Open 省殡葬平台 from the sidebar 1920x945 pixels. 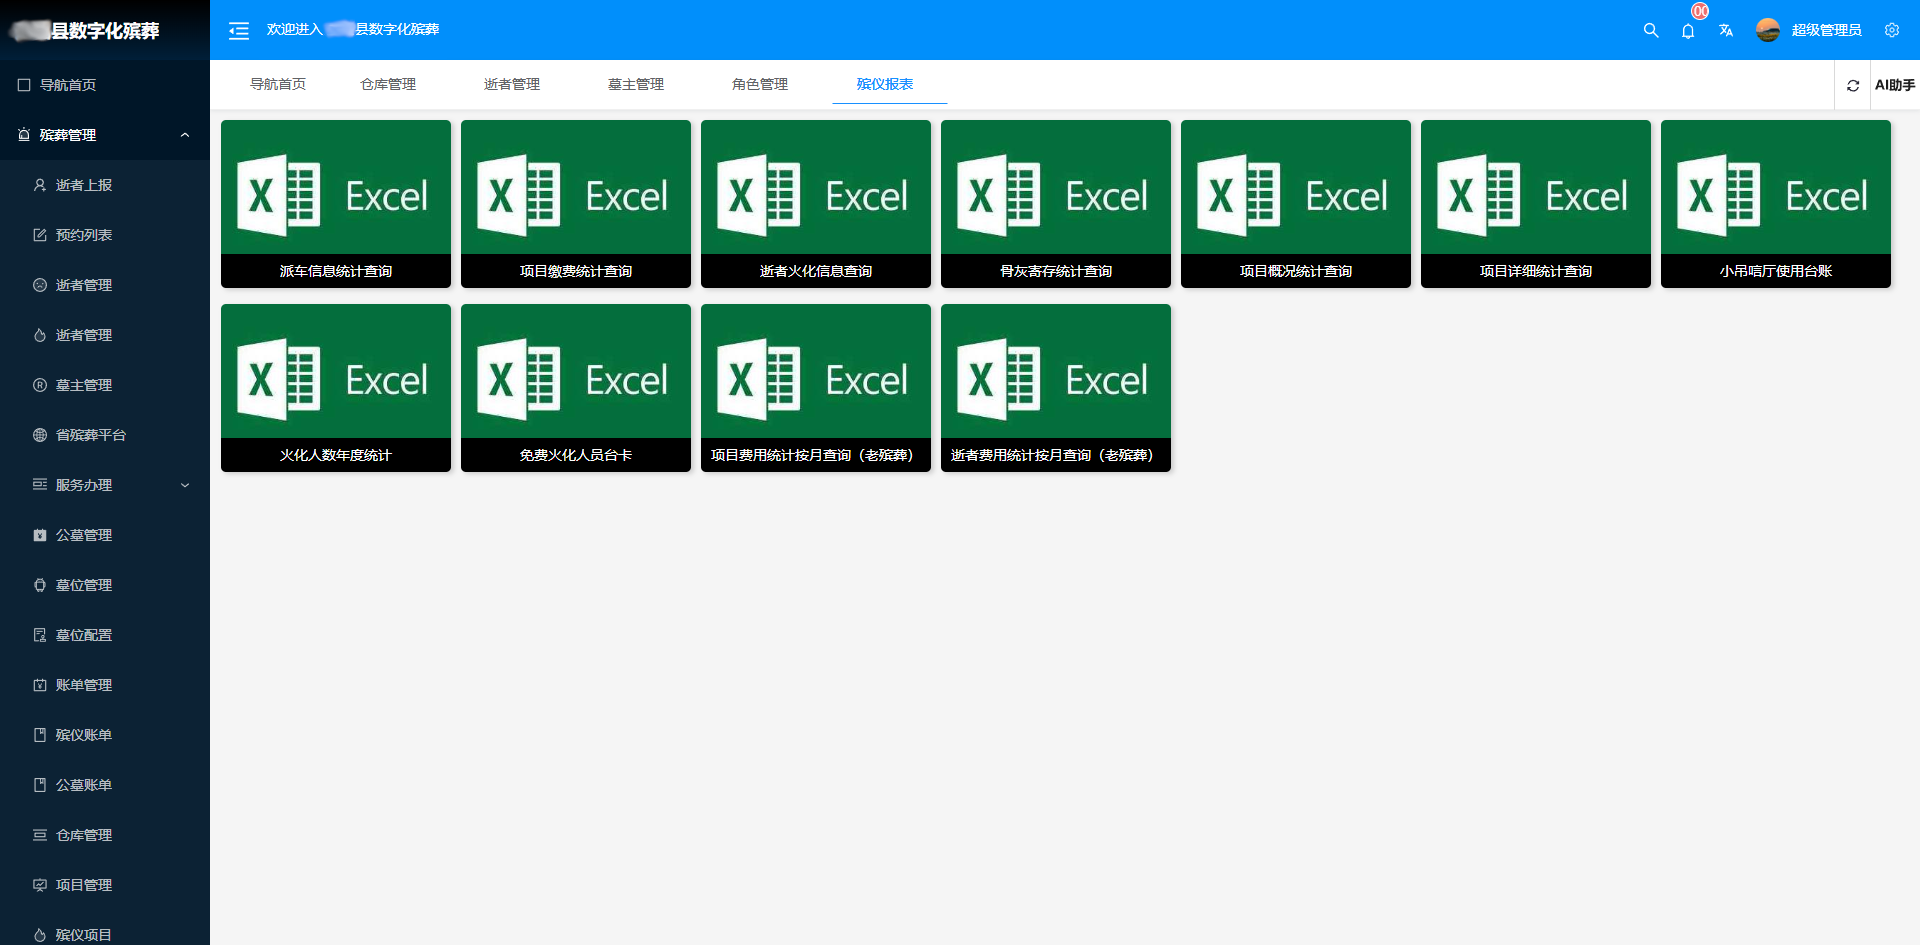90,435
